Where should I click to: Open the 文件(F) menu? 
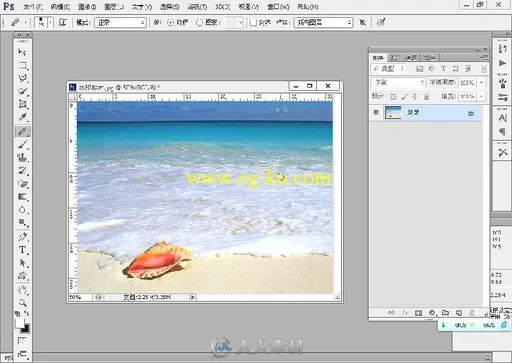pos(34,7)
